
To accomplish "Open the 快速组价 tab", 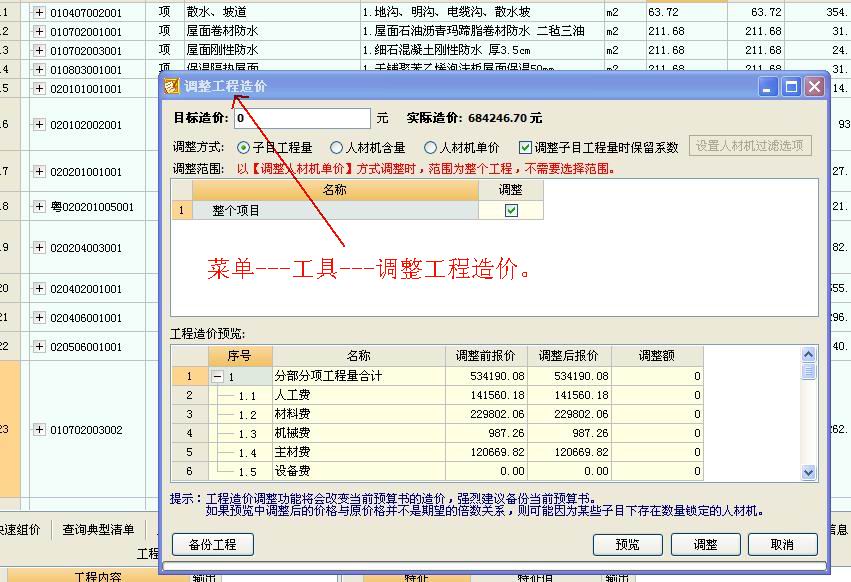I will [18, 531].
